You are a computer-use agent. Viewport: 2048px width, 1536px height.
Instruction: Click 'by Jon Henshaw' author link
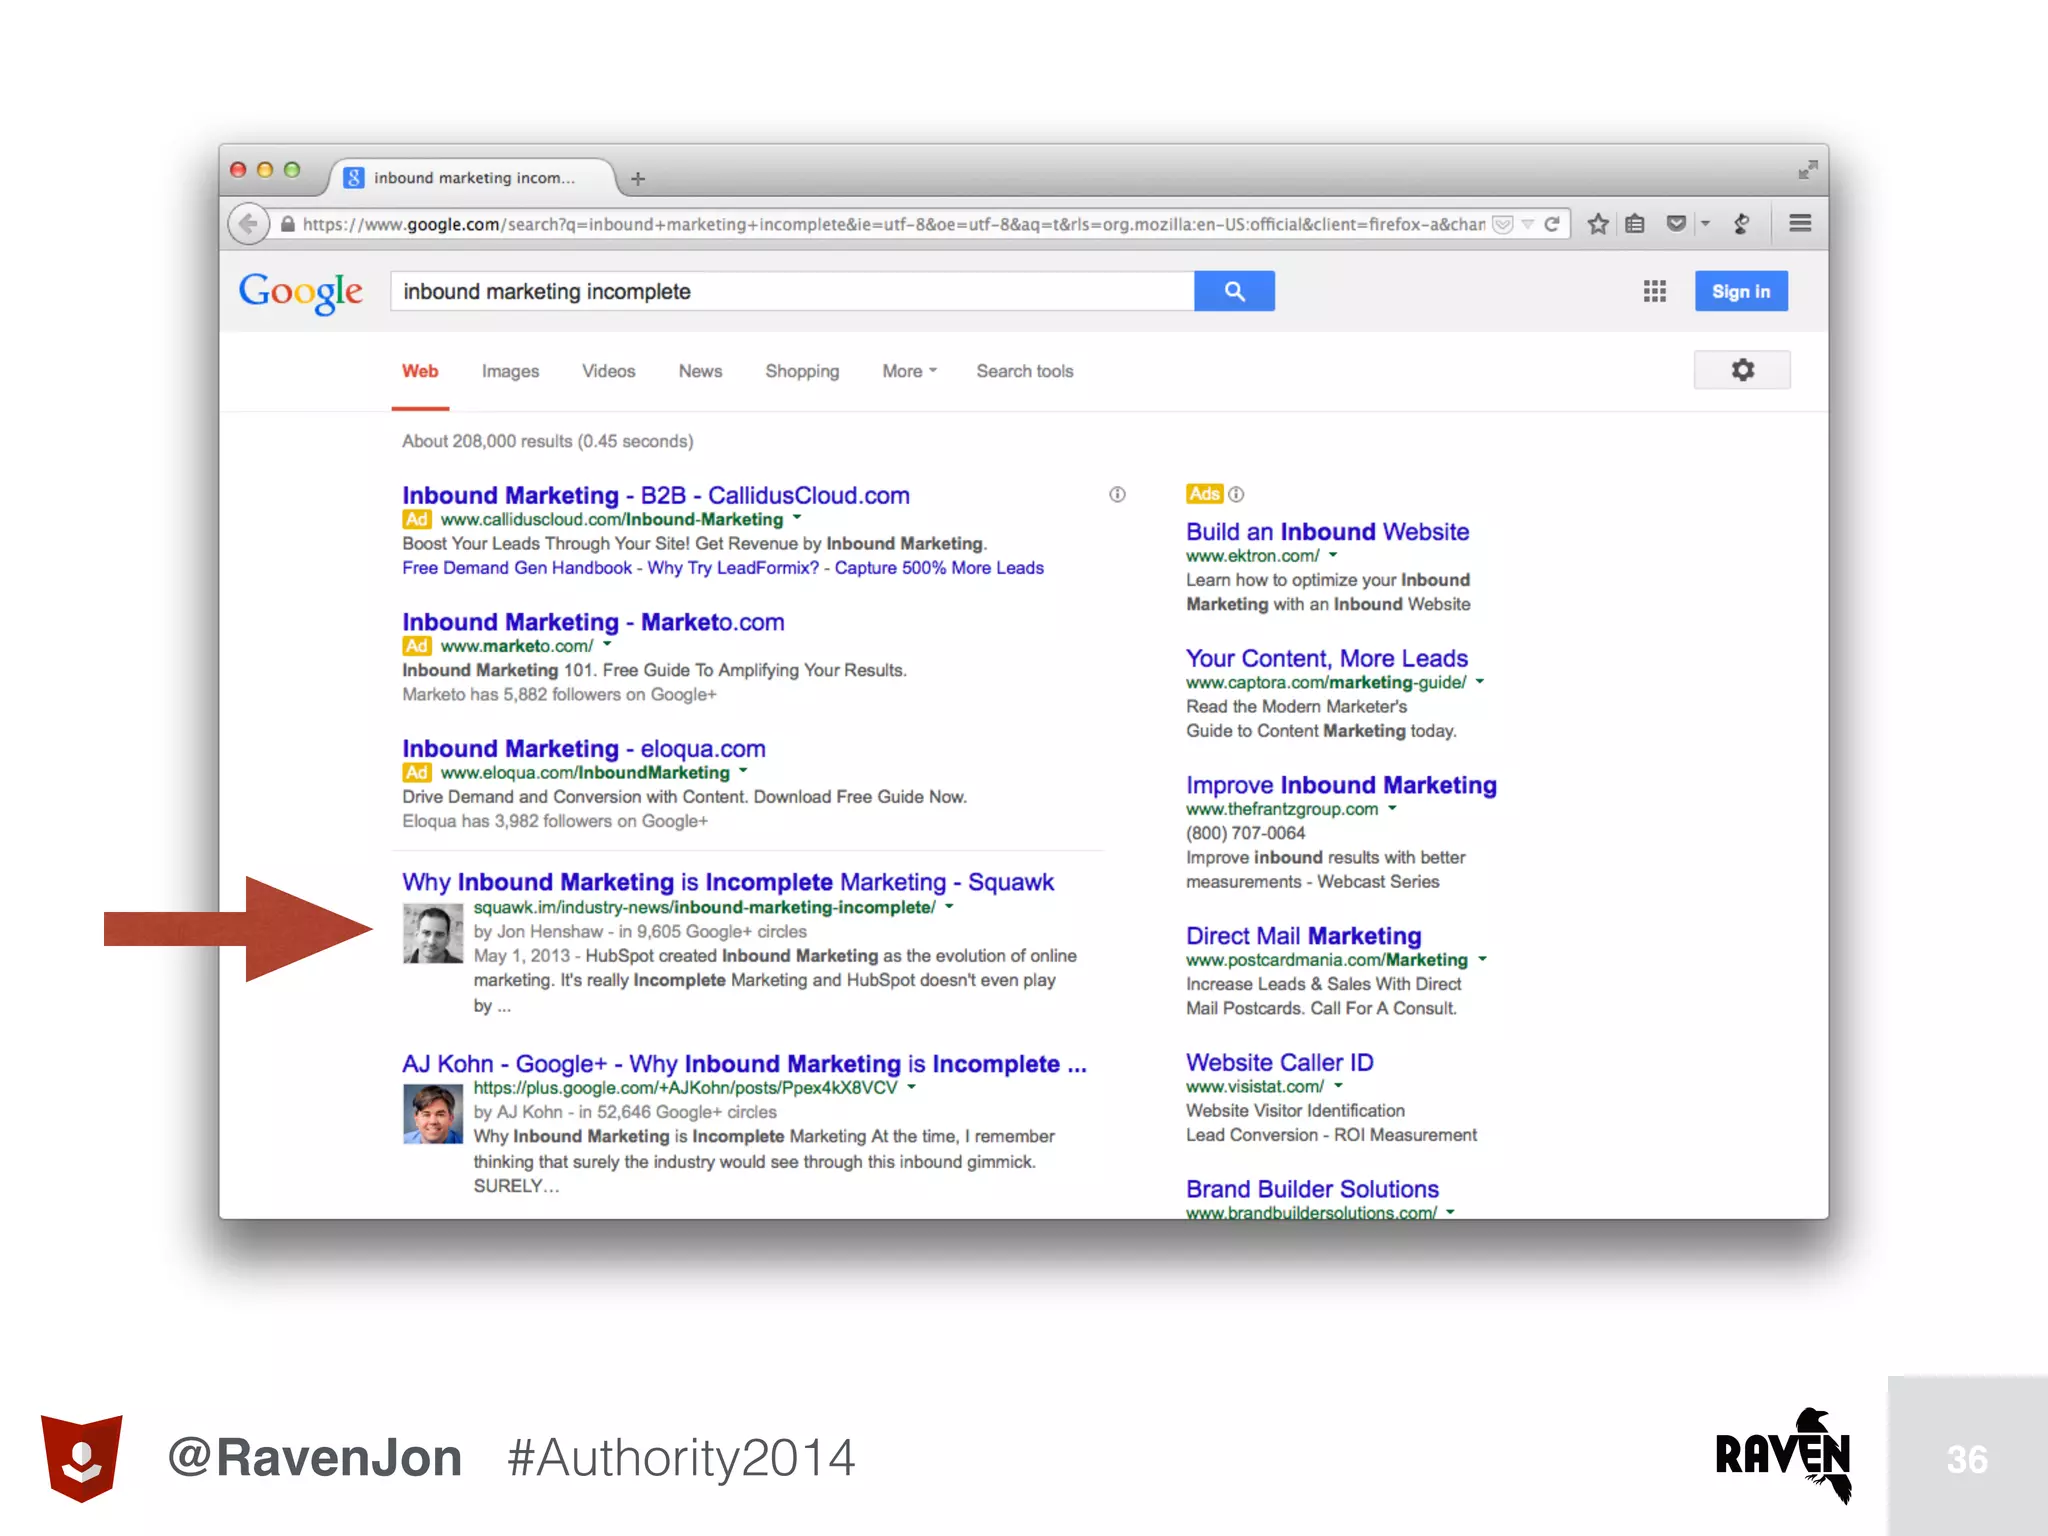click(x=538, y=931)
